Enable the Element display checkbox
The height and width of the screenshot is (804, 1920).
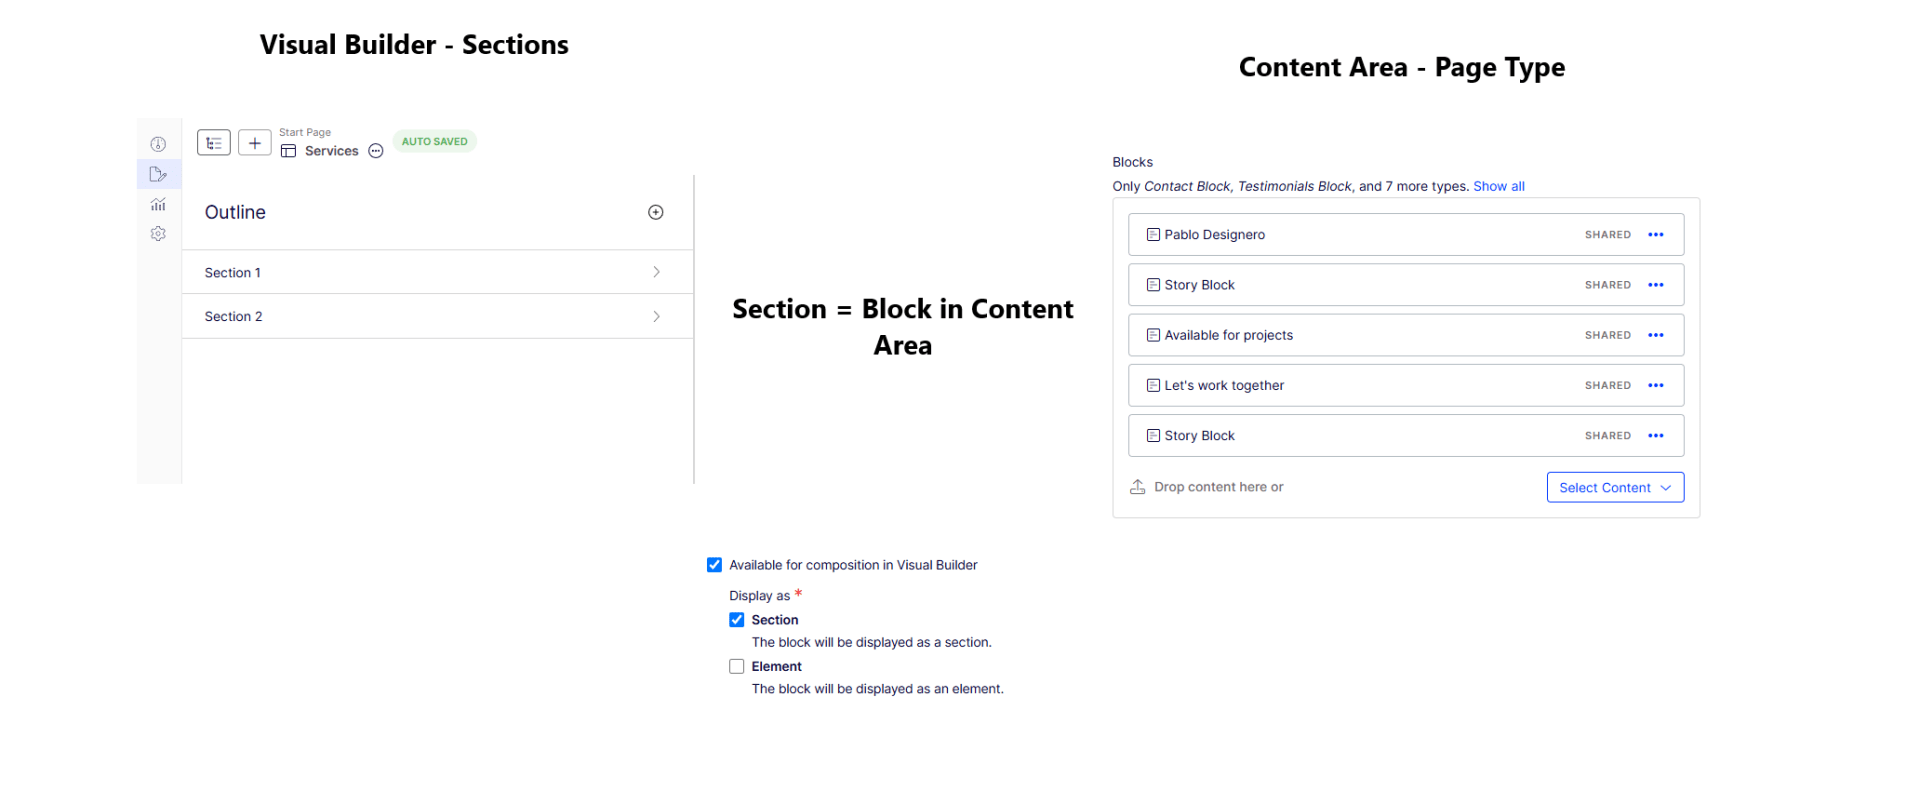(737, 666)
